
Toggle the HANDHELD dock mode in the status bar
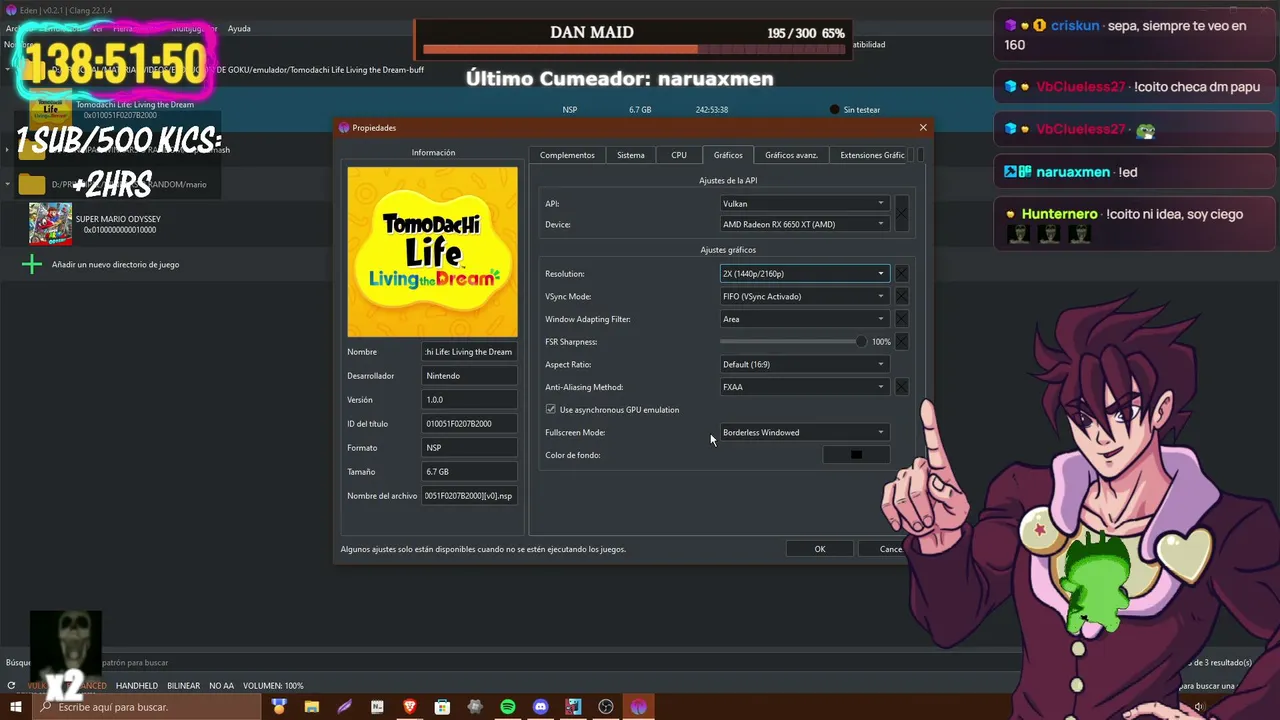(x=137, y=686)
